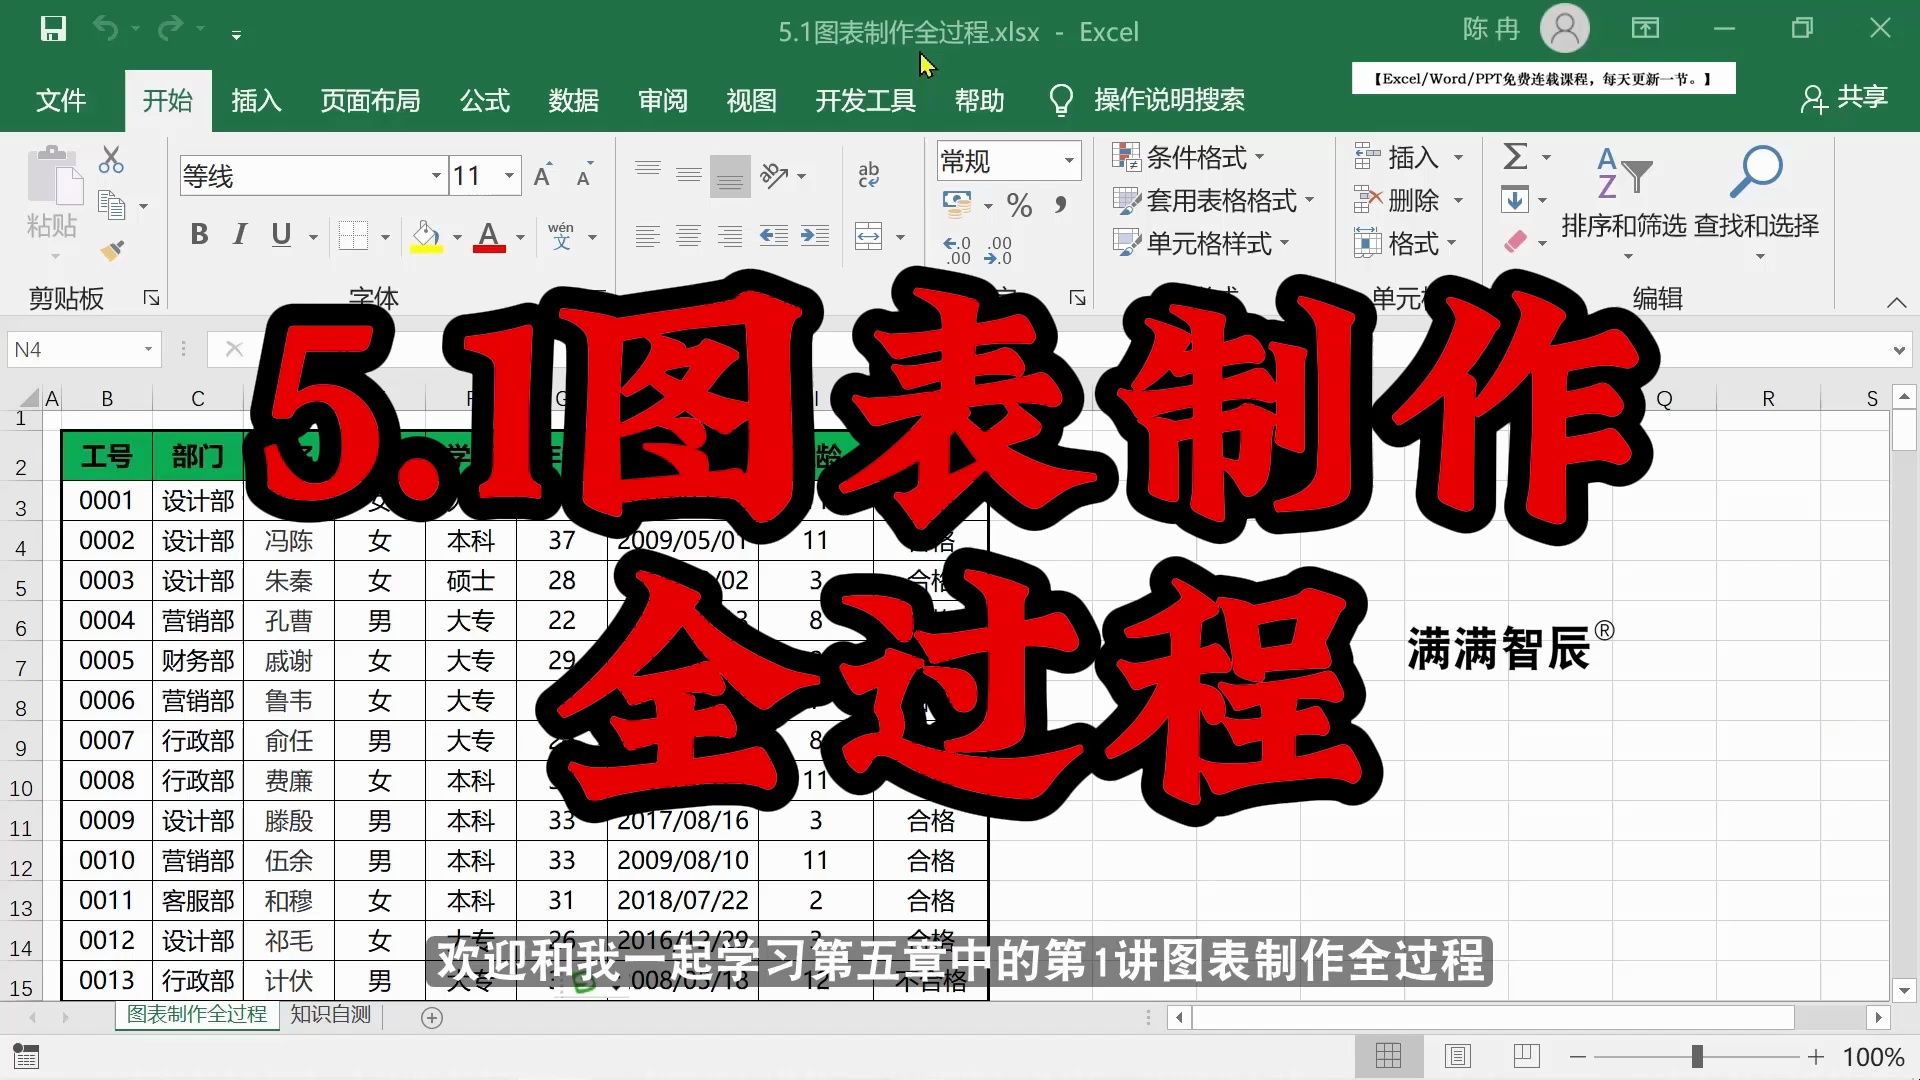Image resolution: width=1920 pixels, height=1080 pixels.
Task: Toggle italic formatting with the I button
Action: [x=238, y=235]
